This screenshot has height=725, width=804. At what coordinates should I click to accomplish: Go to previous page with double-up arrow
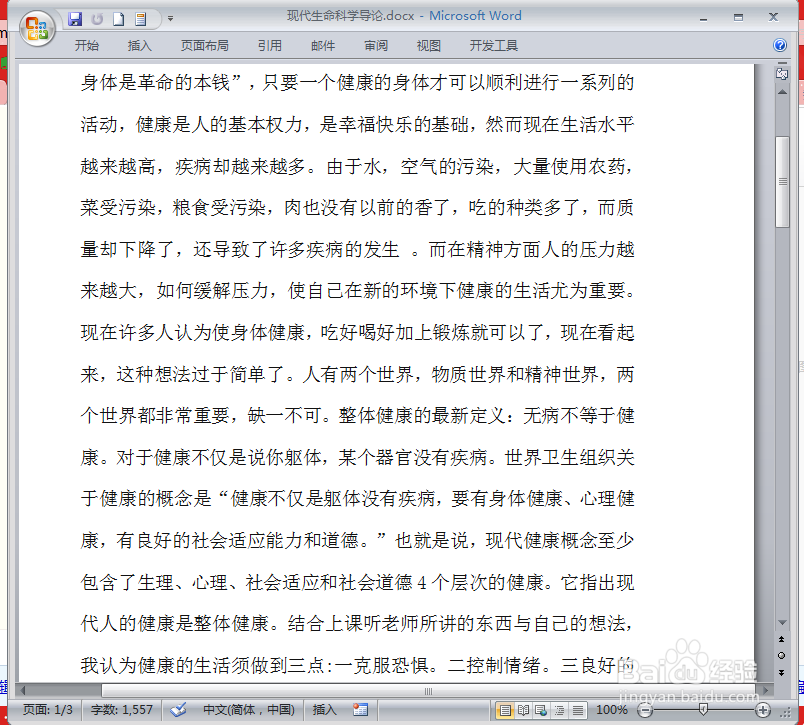[x=781, y=639]
